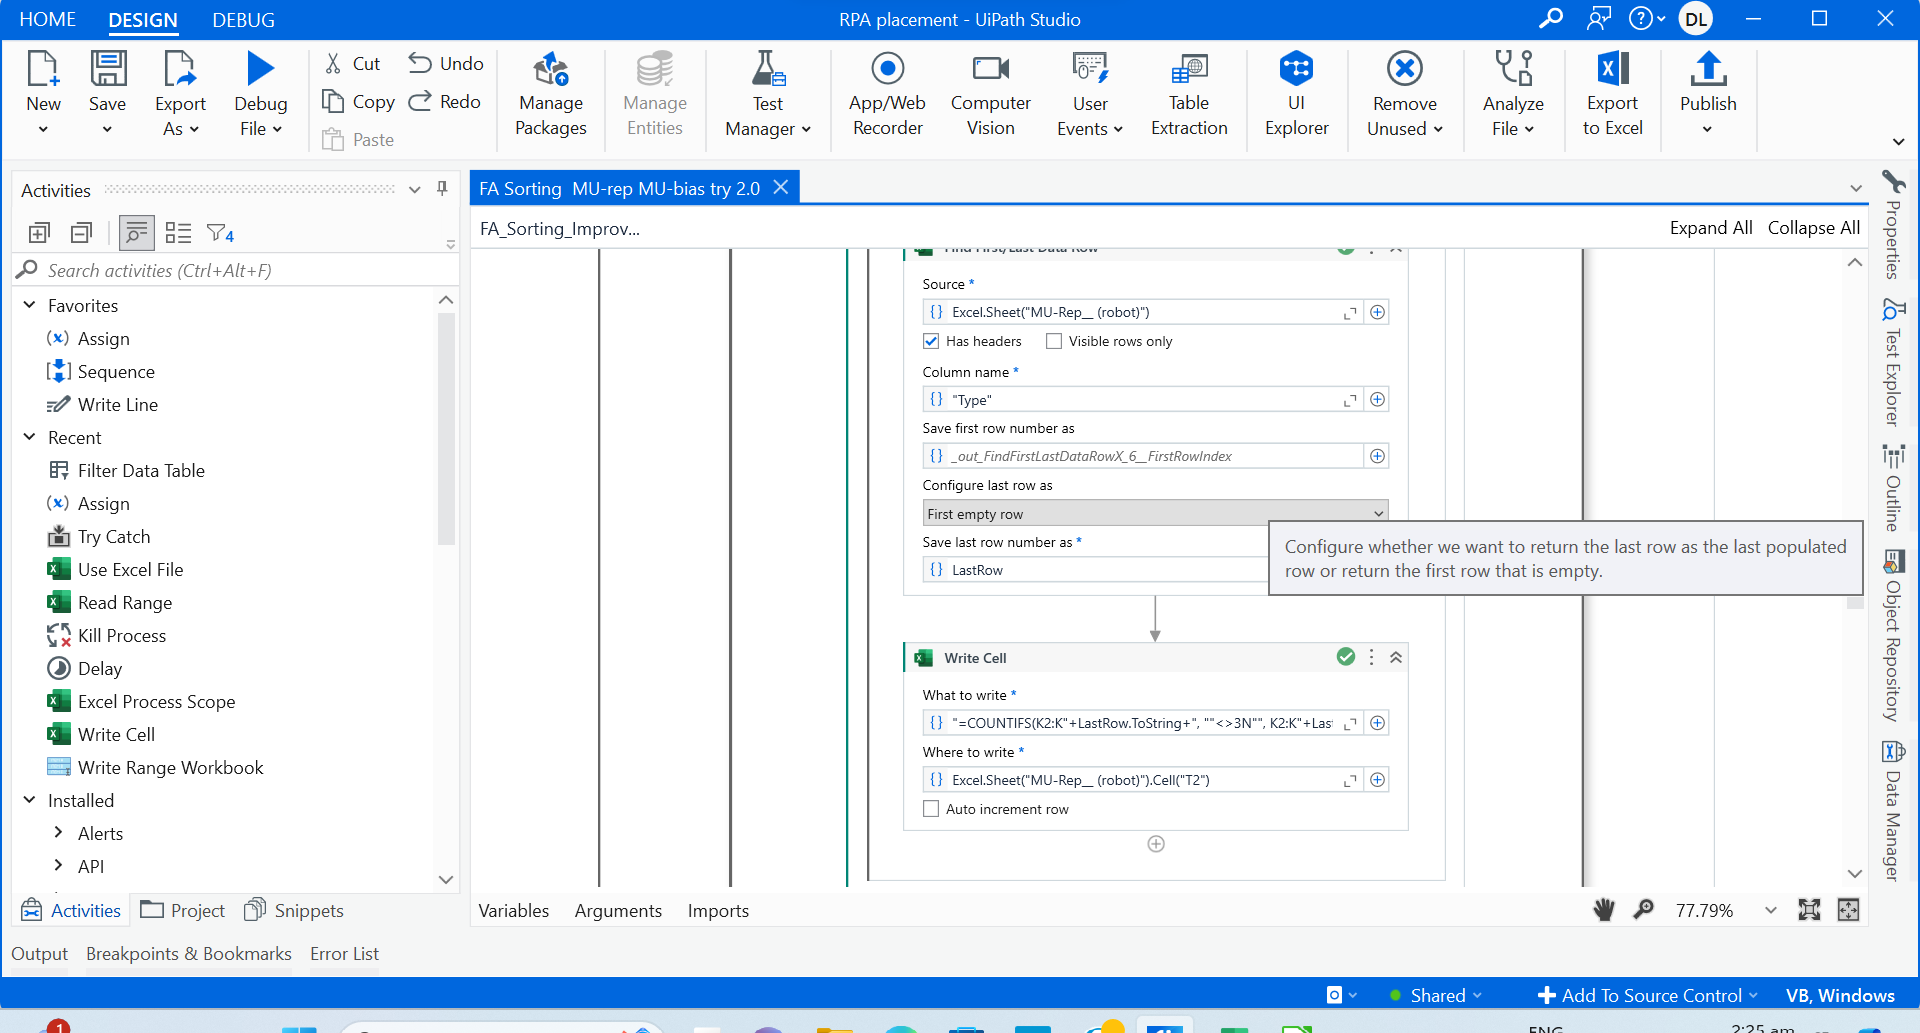Toggle the Has headers checkbox
This screenshot has width=1920, height=1033.
click(931, 341)
